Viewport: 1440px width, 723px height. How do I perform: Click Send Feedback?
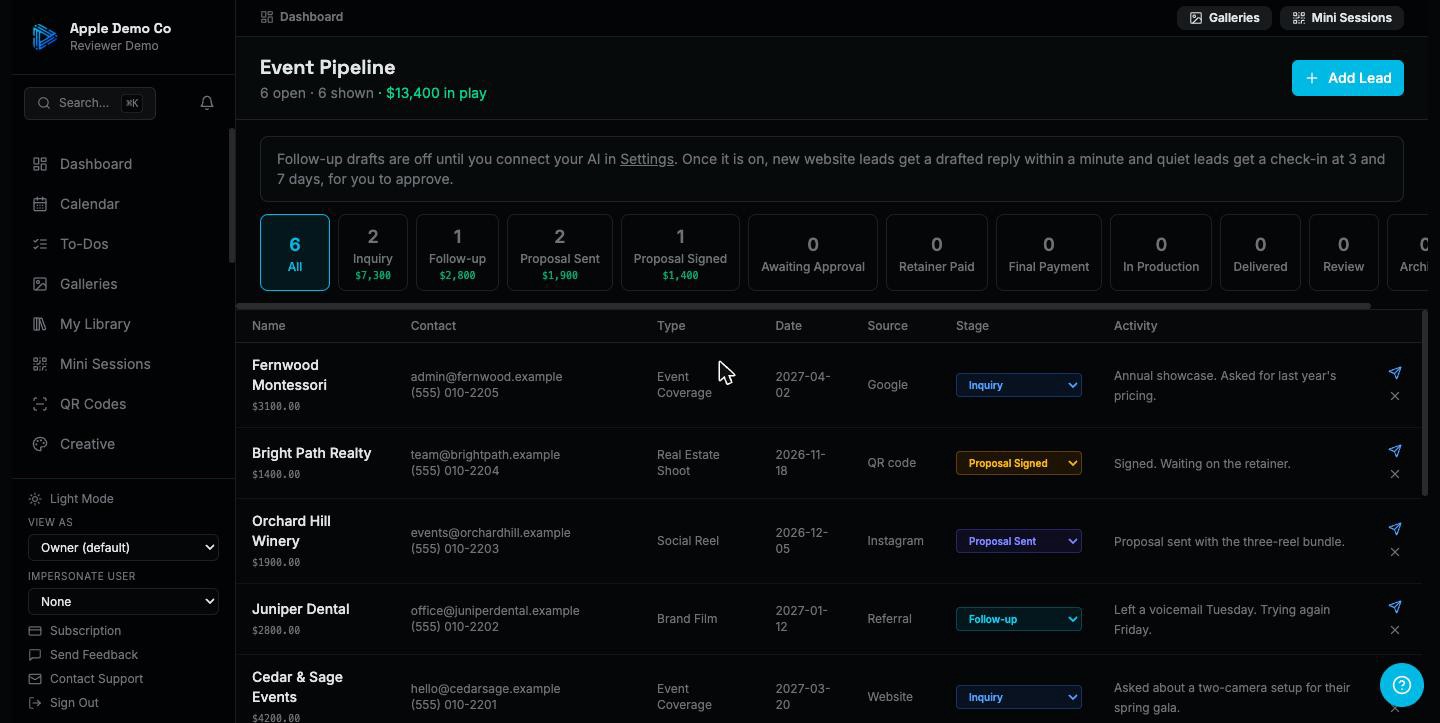pyautogui.click(x=84, y=655)
